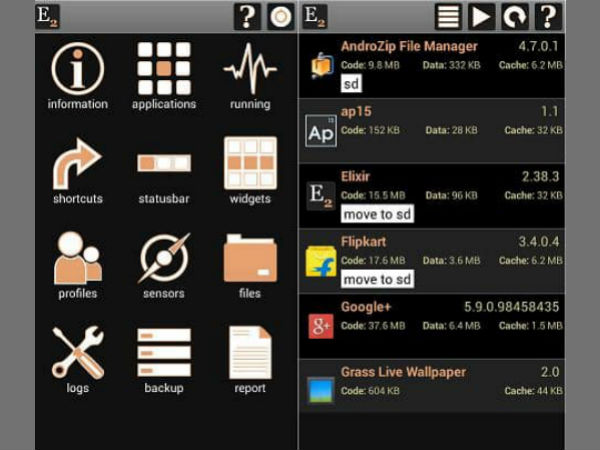This screenshot has height=450, width=600.
Task: Open the files folder icon
Action: [250, 259]
